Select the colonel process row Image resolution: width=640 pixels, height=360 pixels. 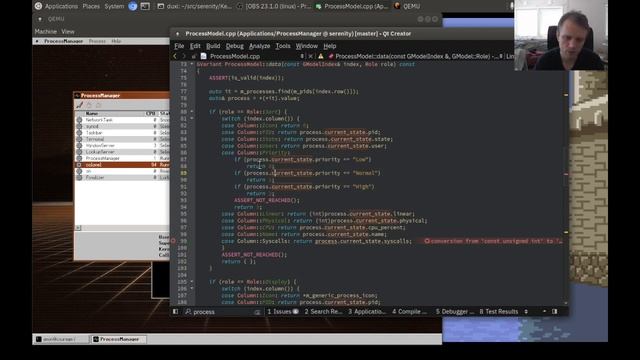tap(122, 165)
